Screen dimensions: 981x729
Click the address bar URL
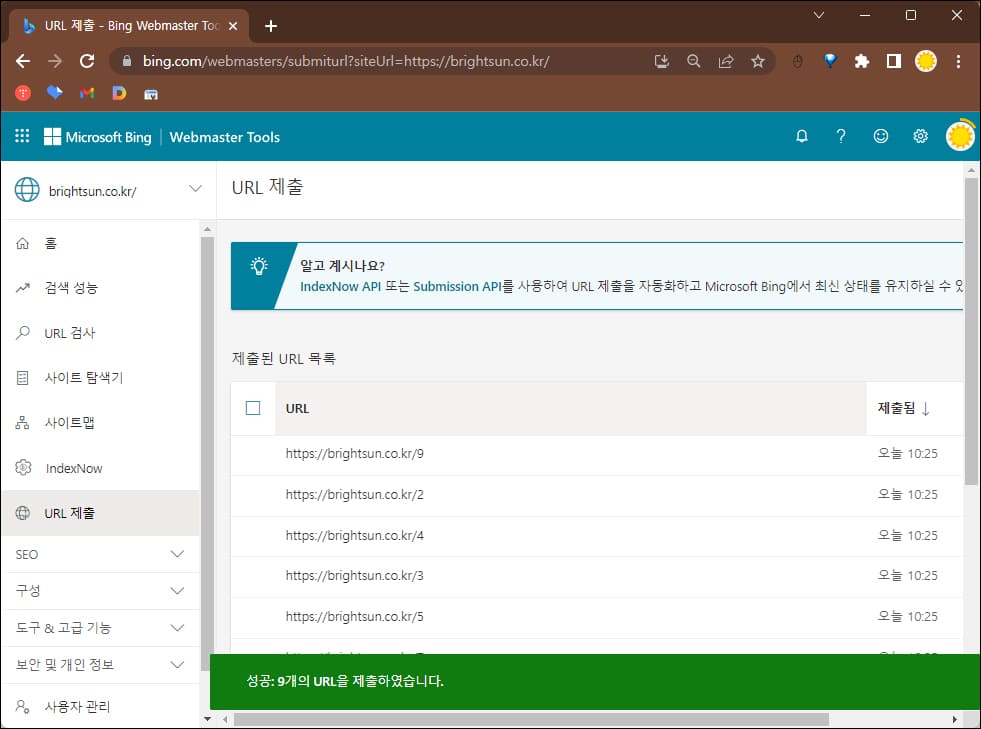pyautogui.click(x=346, y=61)
